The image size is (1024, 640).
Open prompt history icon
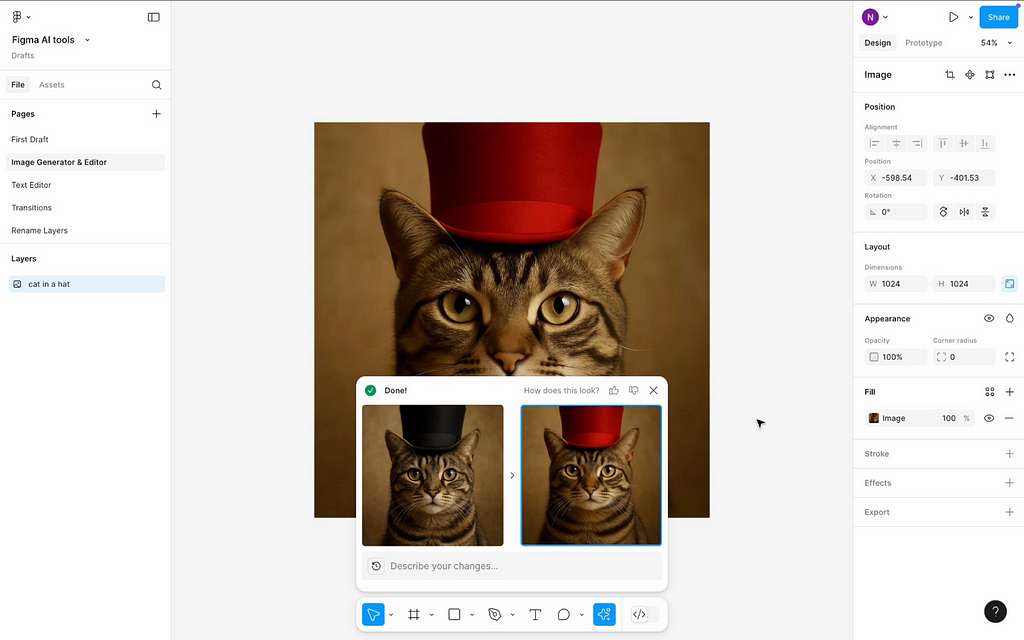[x=376, y=566]
